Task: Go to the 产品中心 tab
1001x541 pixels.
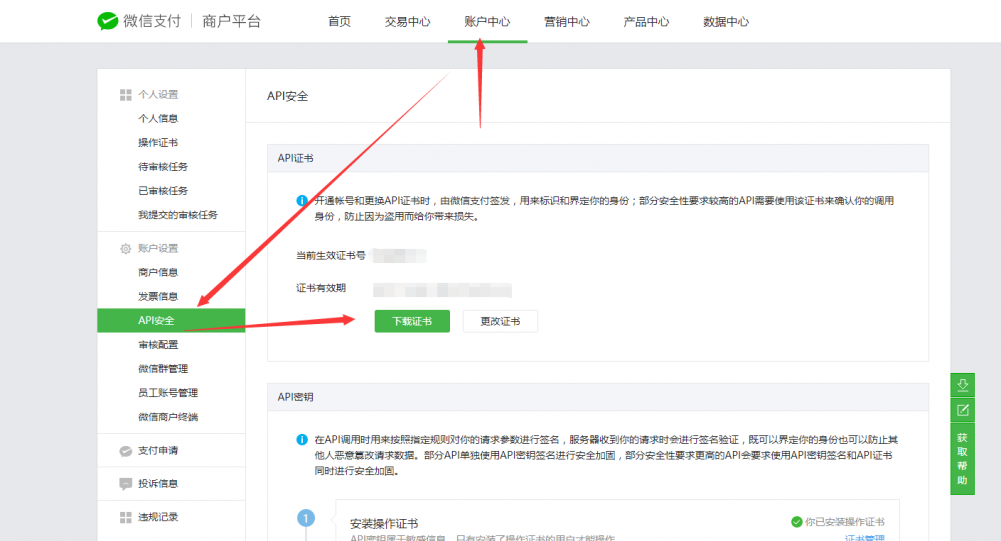Action: click(646, 21)
